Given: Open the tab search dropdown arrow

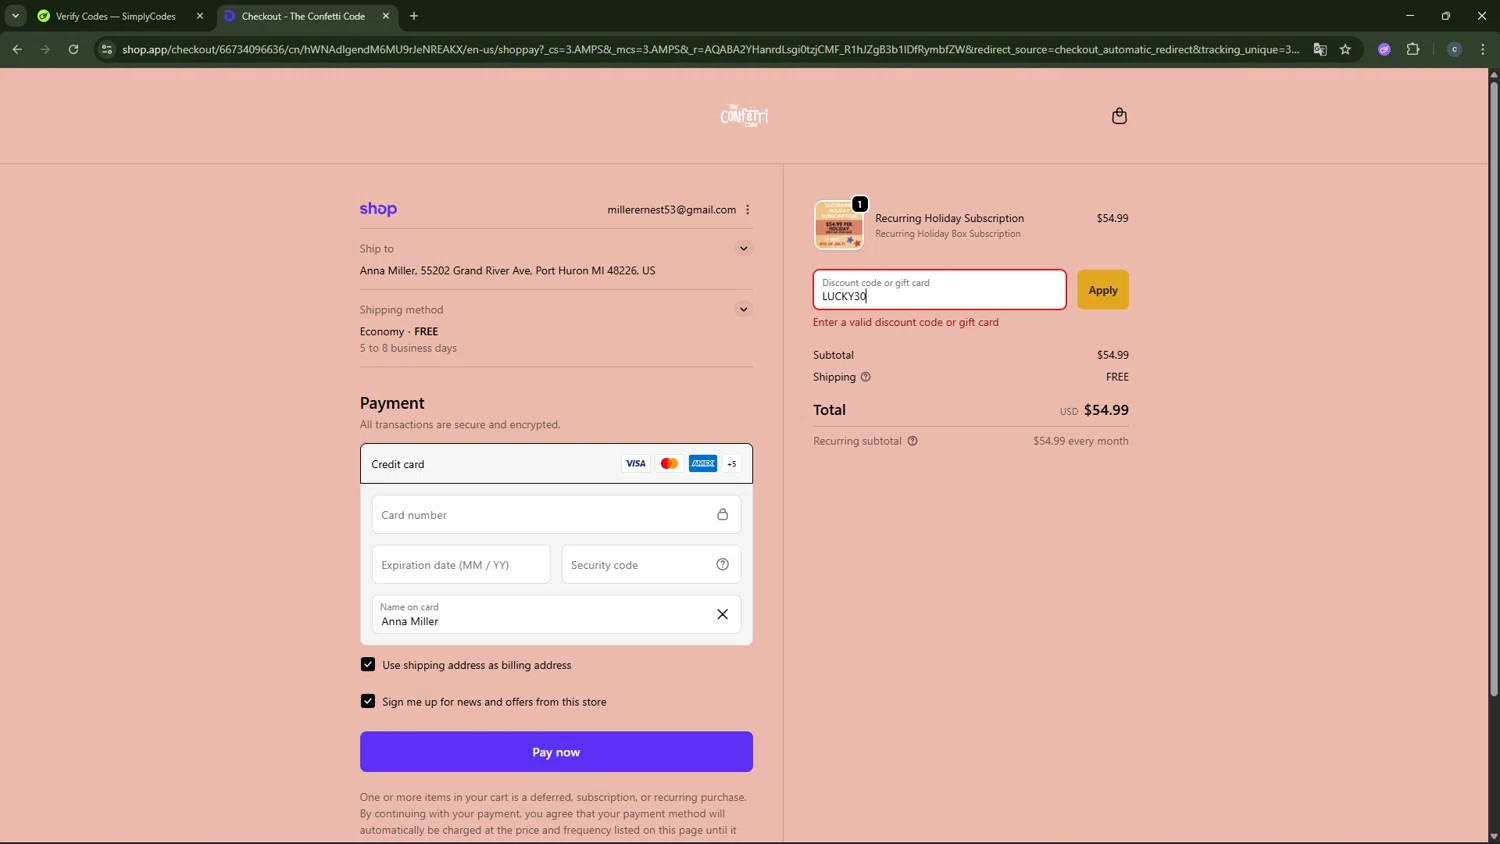Looking at the screenshot, I should click(x=15, y=16).
